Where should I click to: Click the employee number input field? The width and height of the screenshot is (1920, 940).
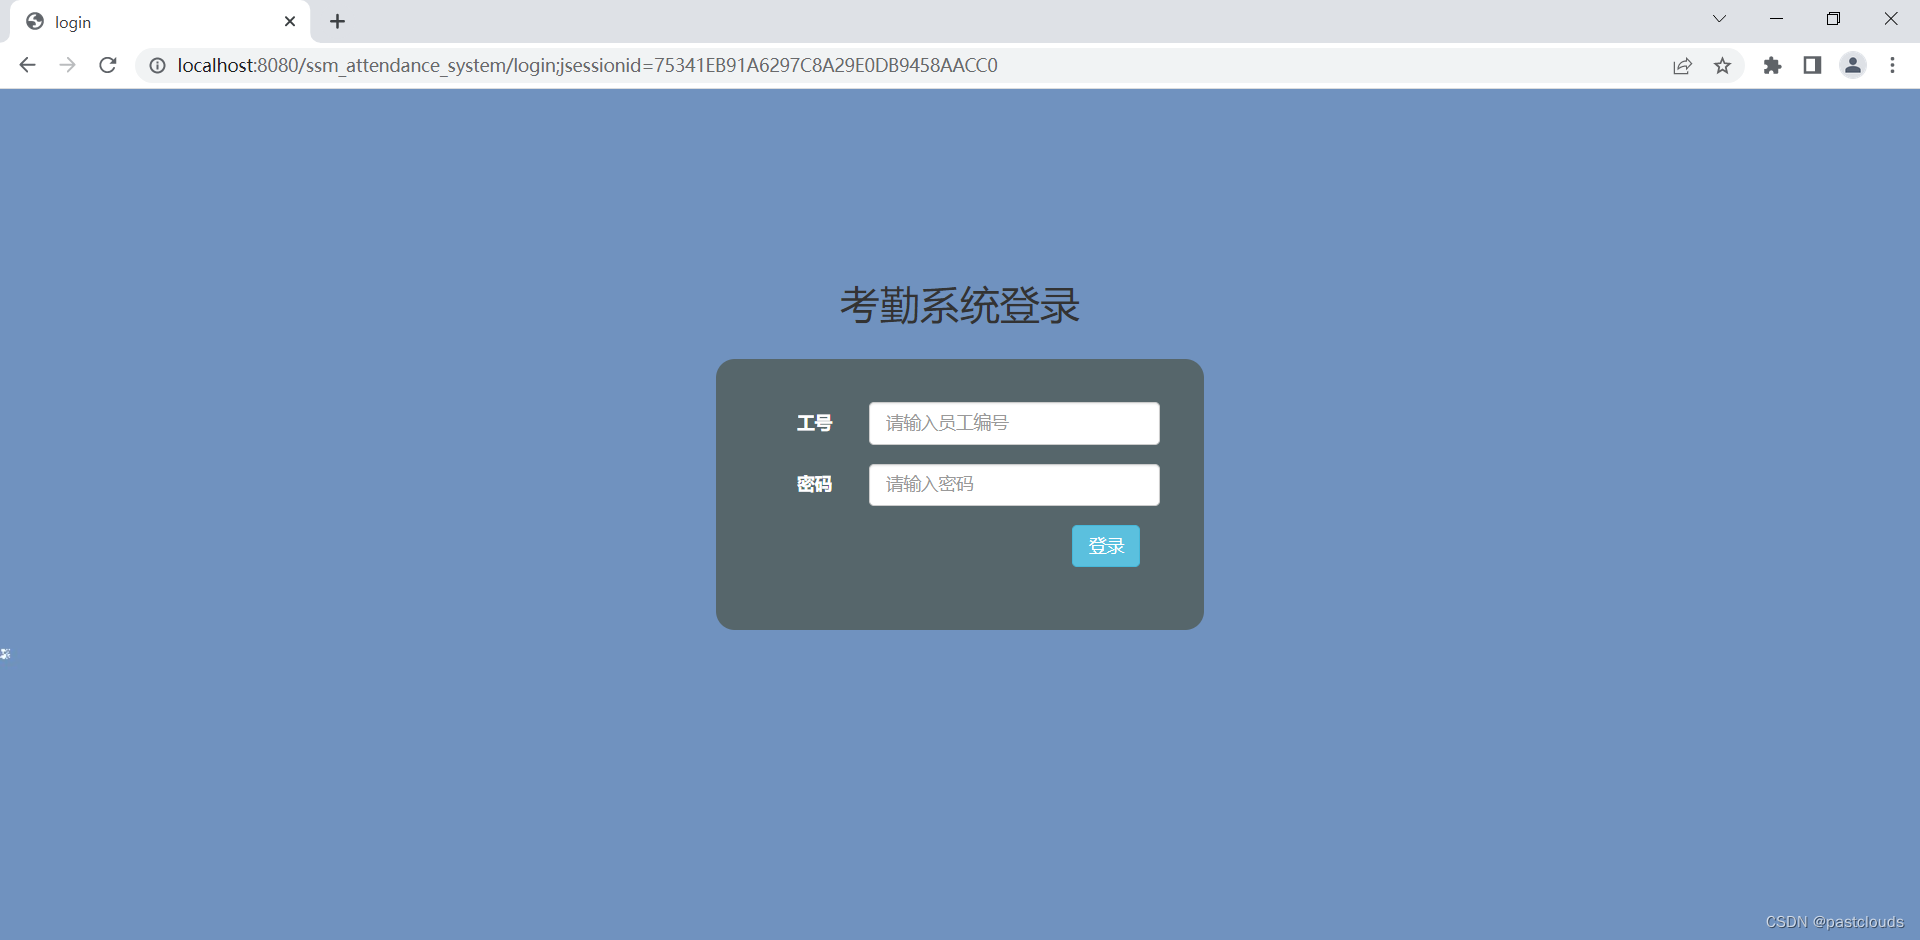[1014, 423]
